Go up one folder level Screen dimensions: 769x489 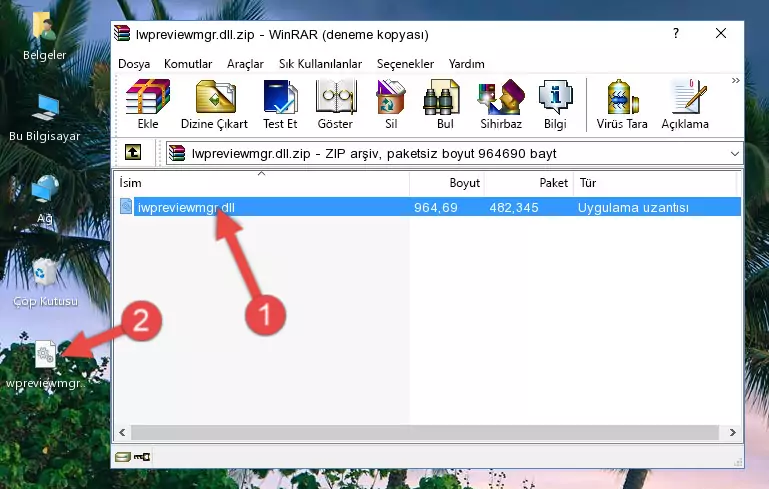point(133,153)
